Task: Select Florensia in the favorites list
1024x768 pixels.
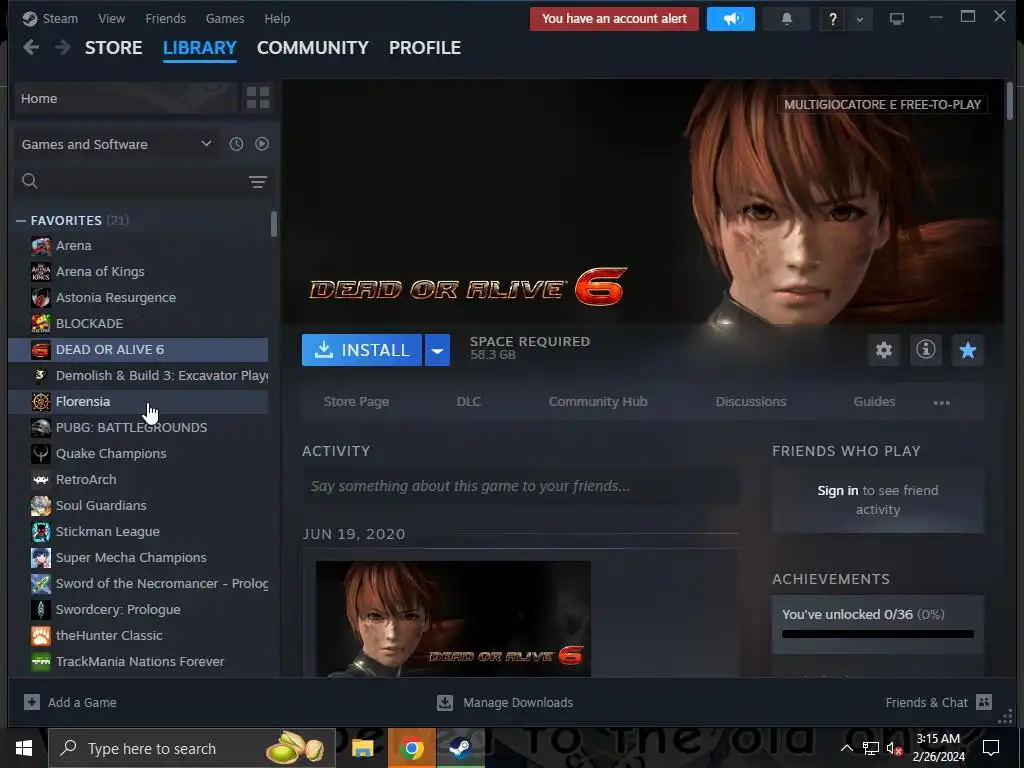Action: (x=138, y=402)
